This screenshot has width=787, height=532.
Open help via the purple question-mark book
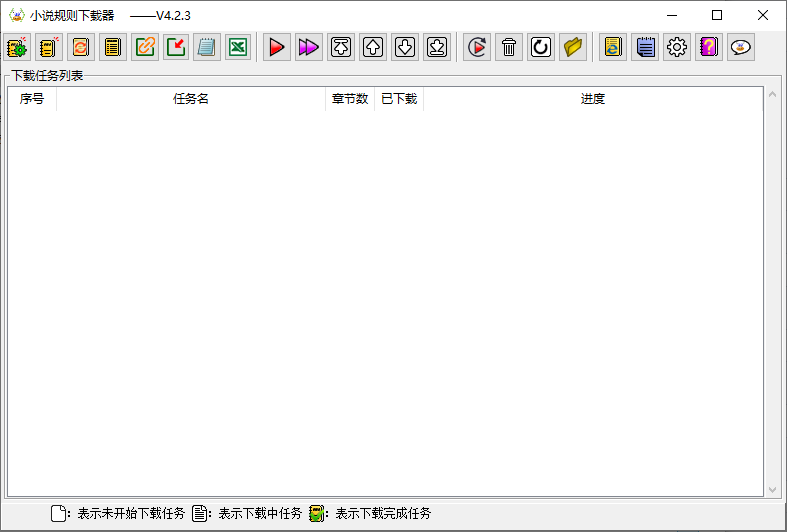(709, 47)
